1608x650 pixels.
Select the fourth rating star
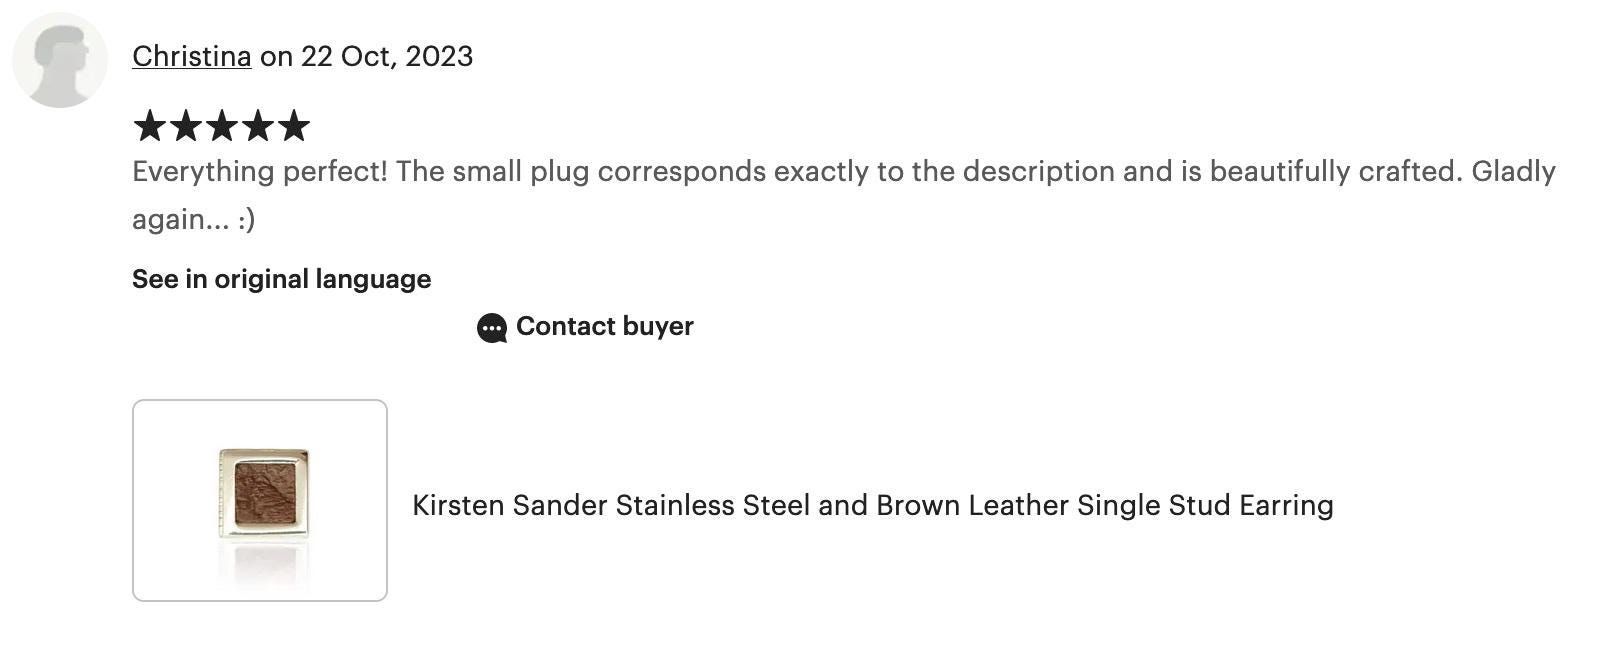(x=258, y=126)
